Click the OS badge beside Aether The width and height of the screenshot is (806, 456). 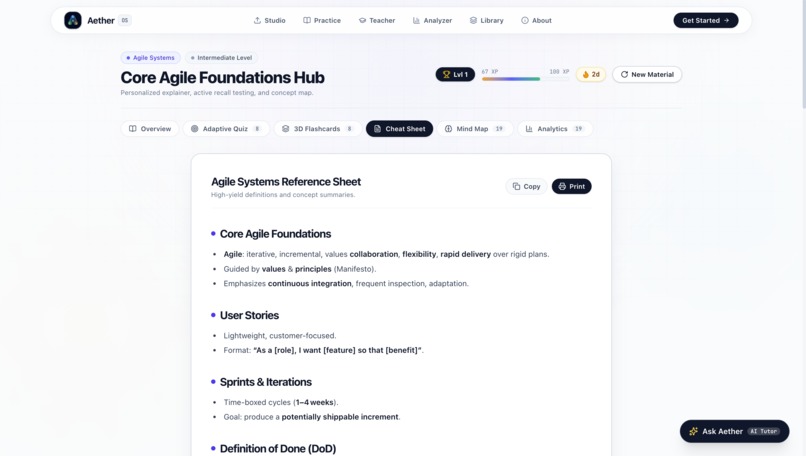click(124, 21)
